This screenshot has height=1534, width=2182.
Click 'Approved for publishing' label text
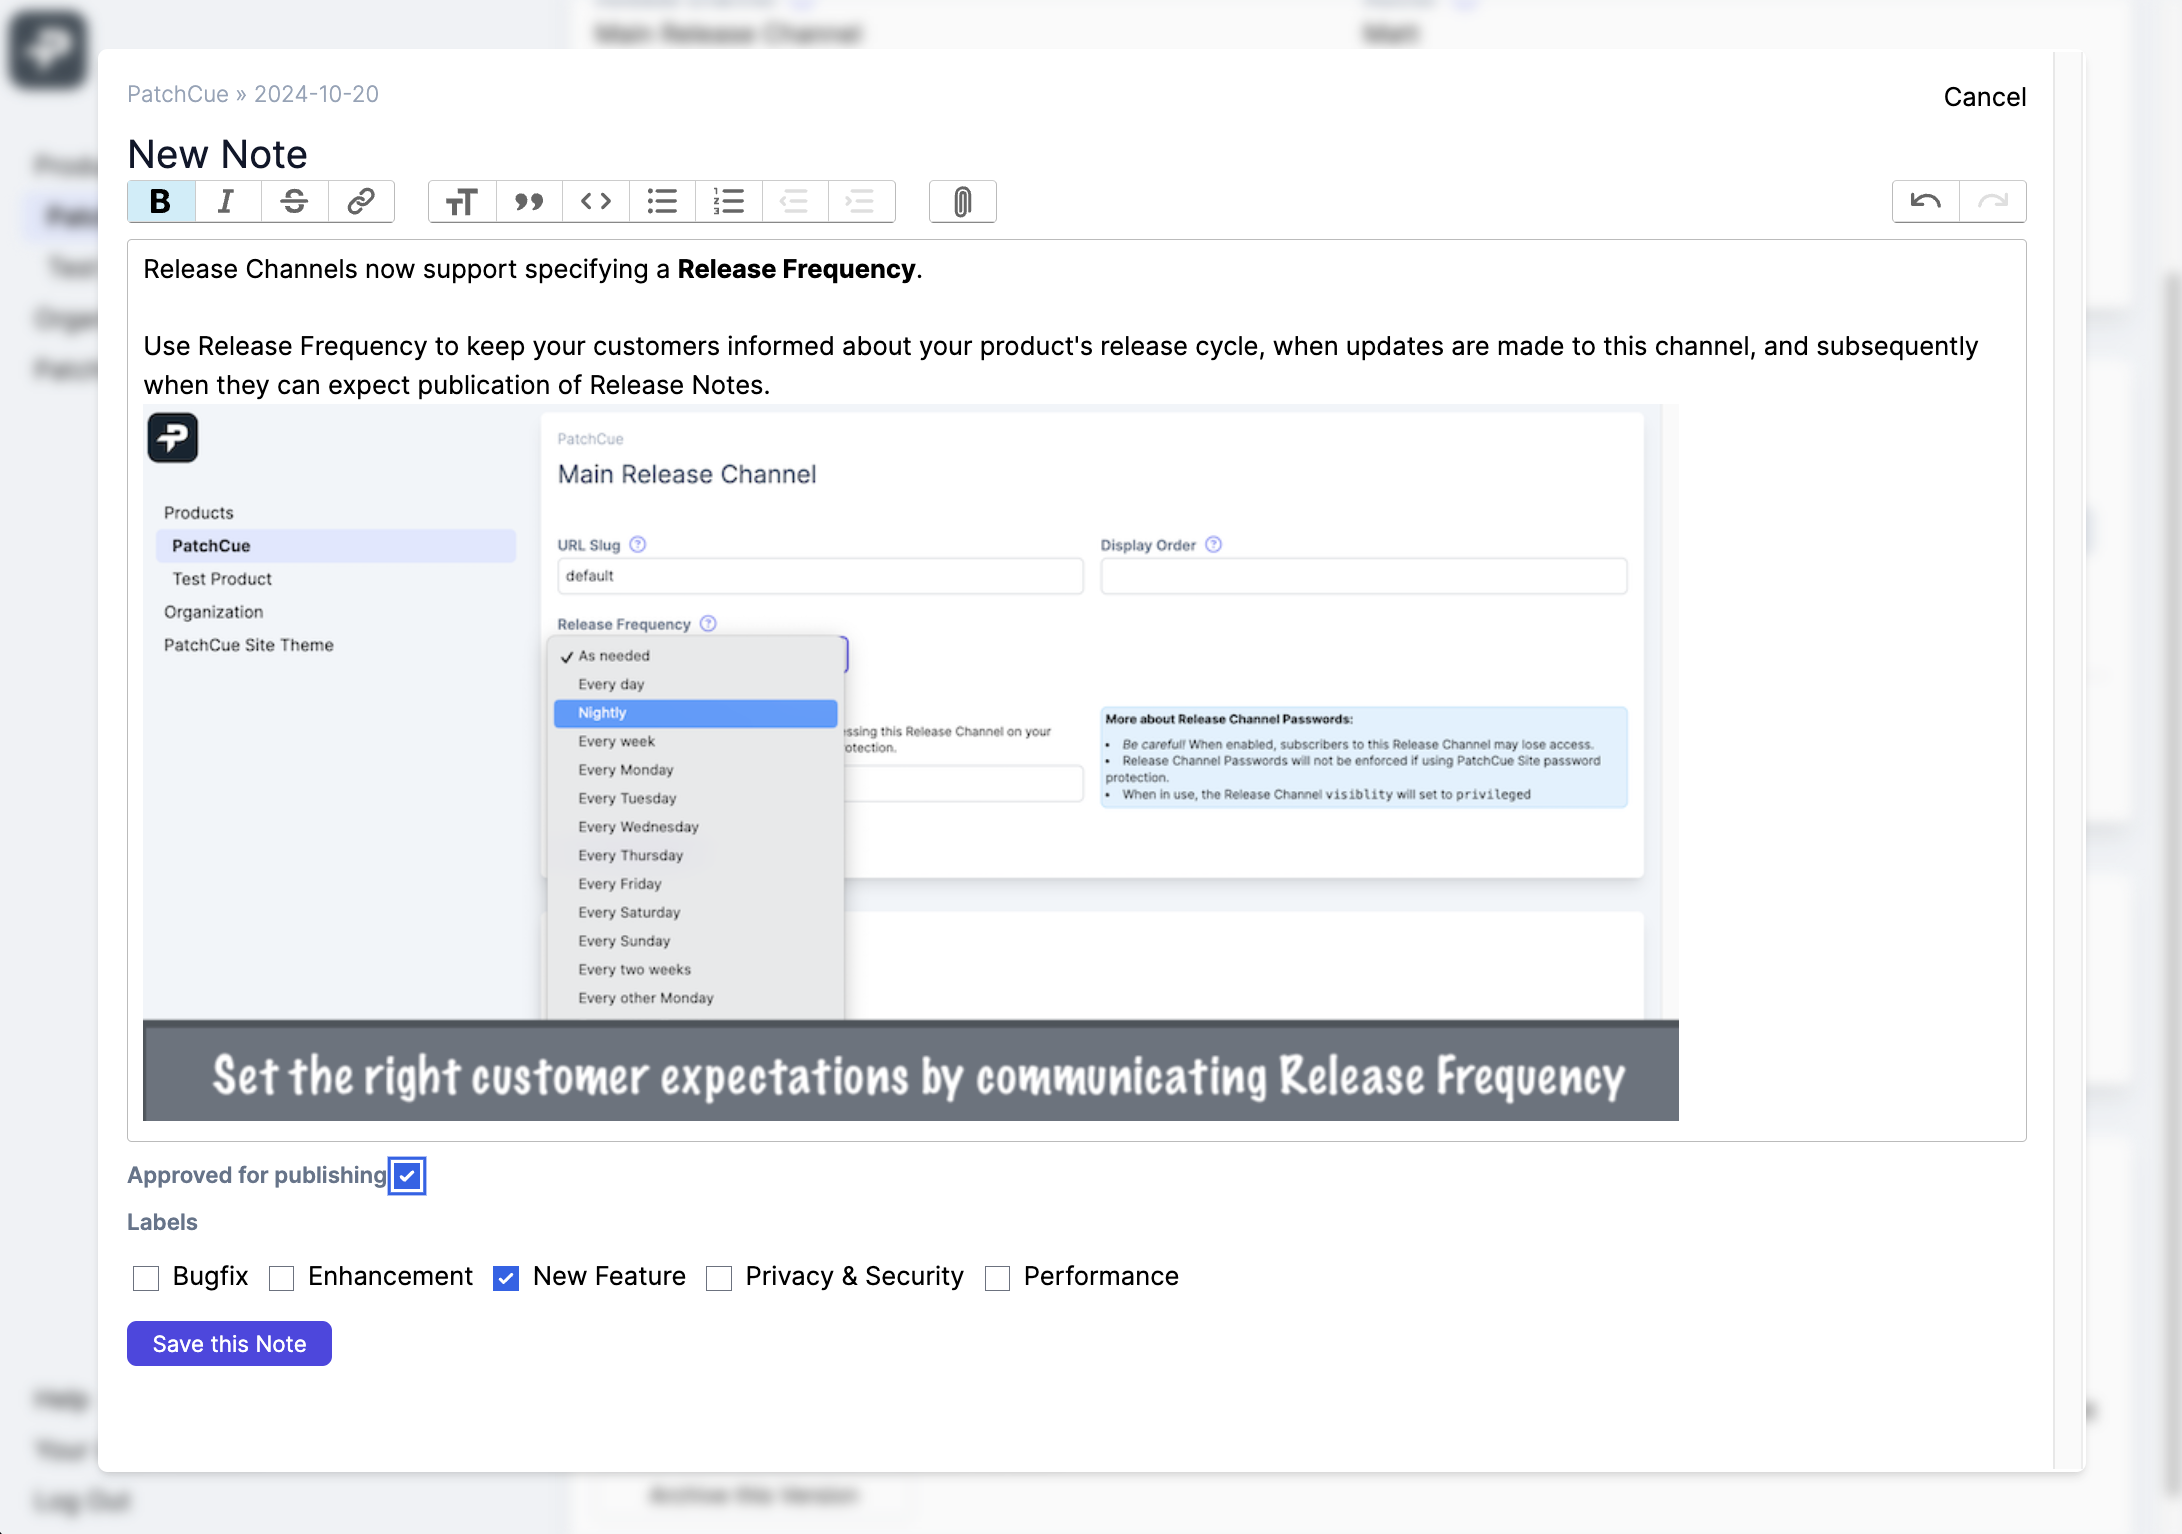point(257,1175)
